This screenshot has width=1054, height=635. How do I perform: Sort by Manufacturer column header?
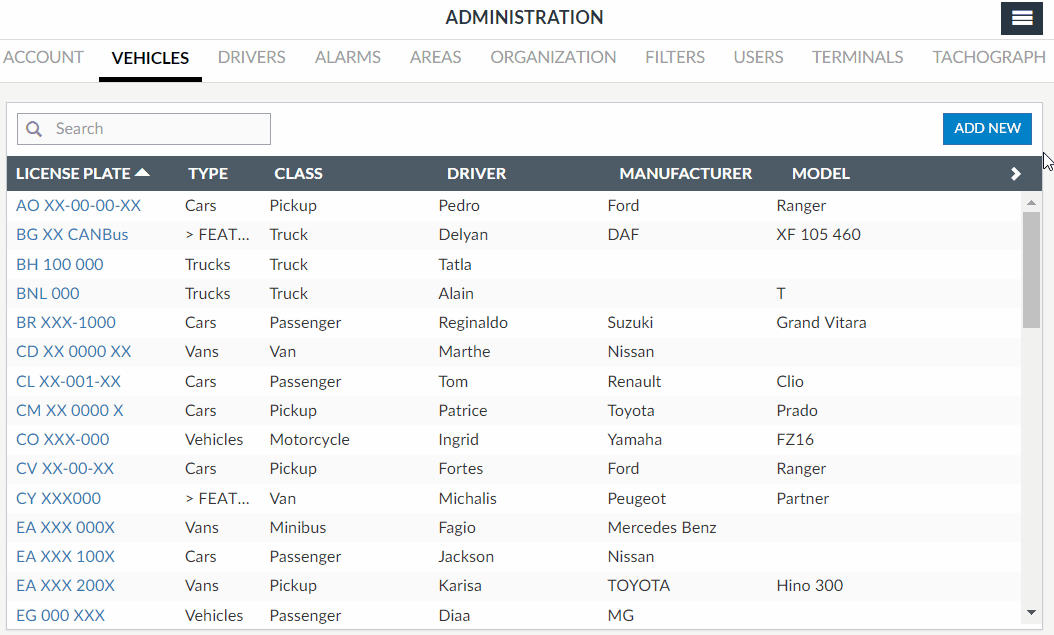tap(685, 174)
